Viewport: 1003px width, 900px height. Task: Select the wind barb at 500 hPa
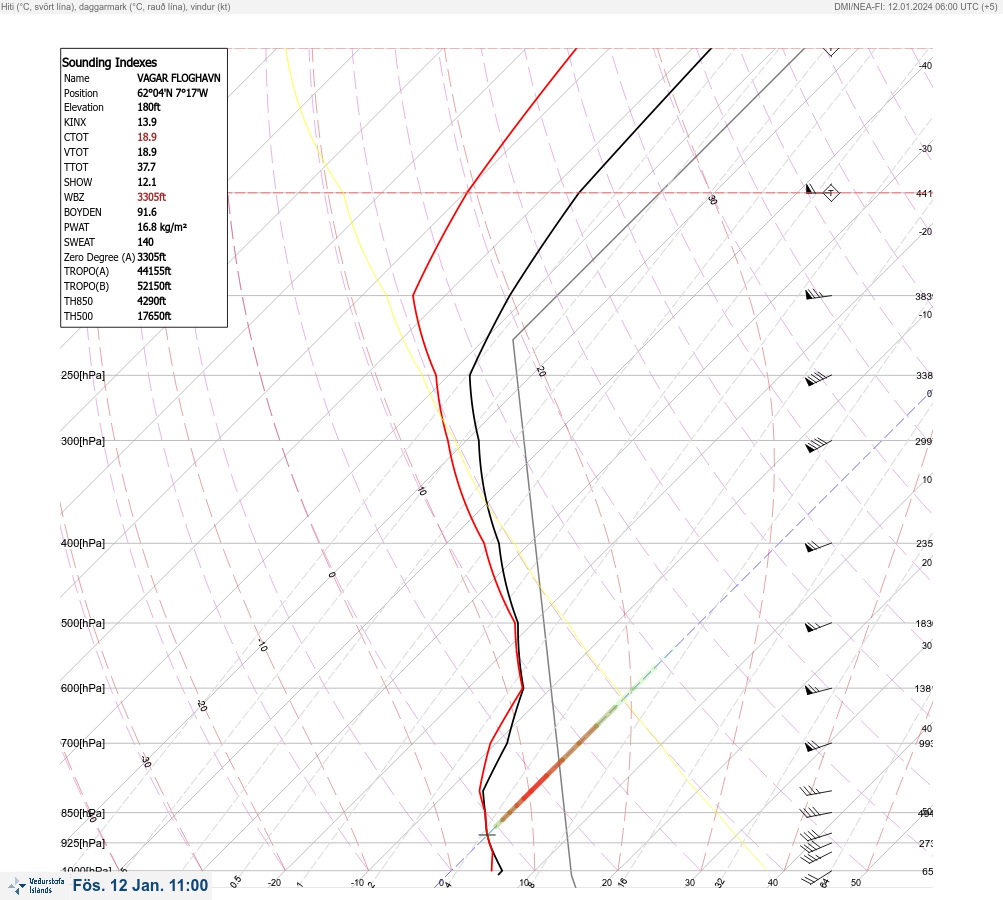818,626
